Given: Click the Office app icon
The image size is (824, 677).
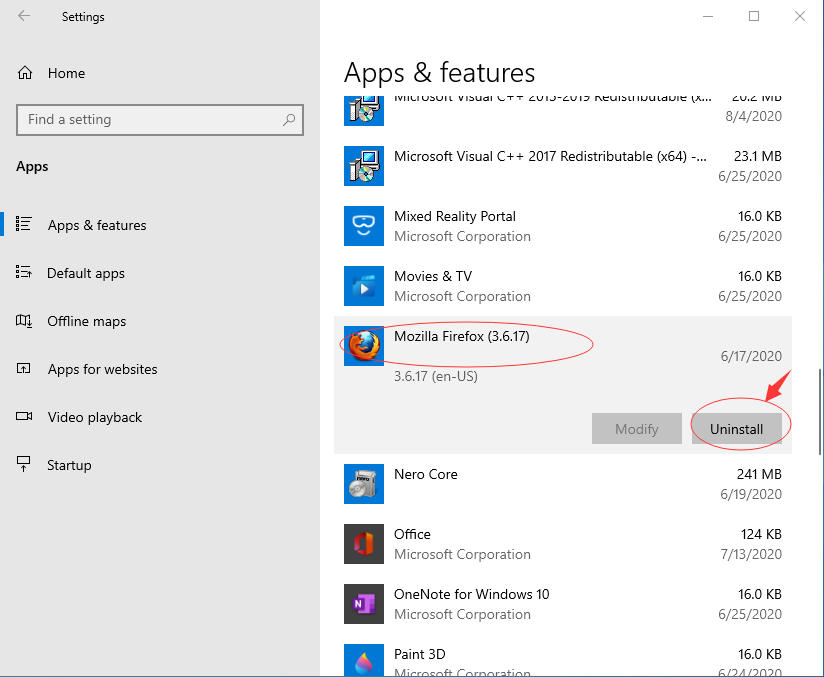Looking at the screenshot, I should 364,543.
